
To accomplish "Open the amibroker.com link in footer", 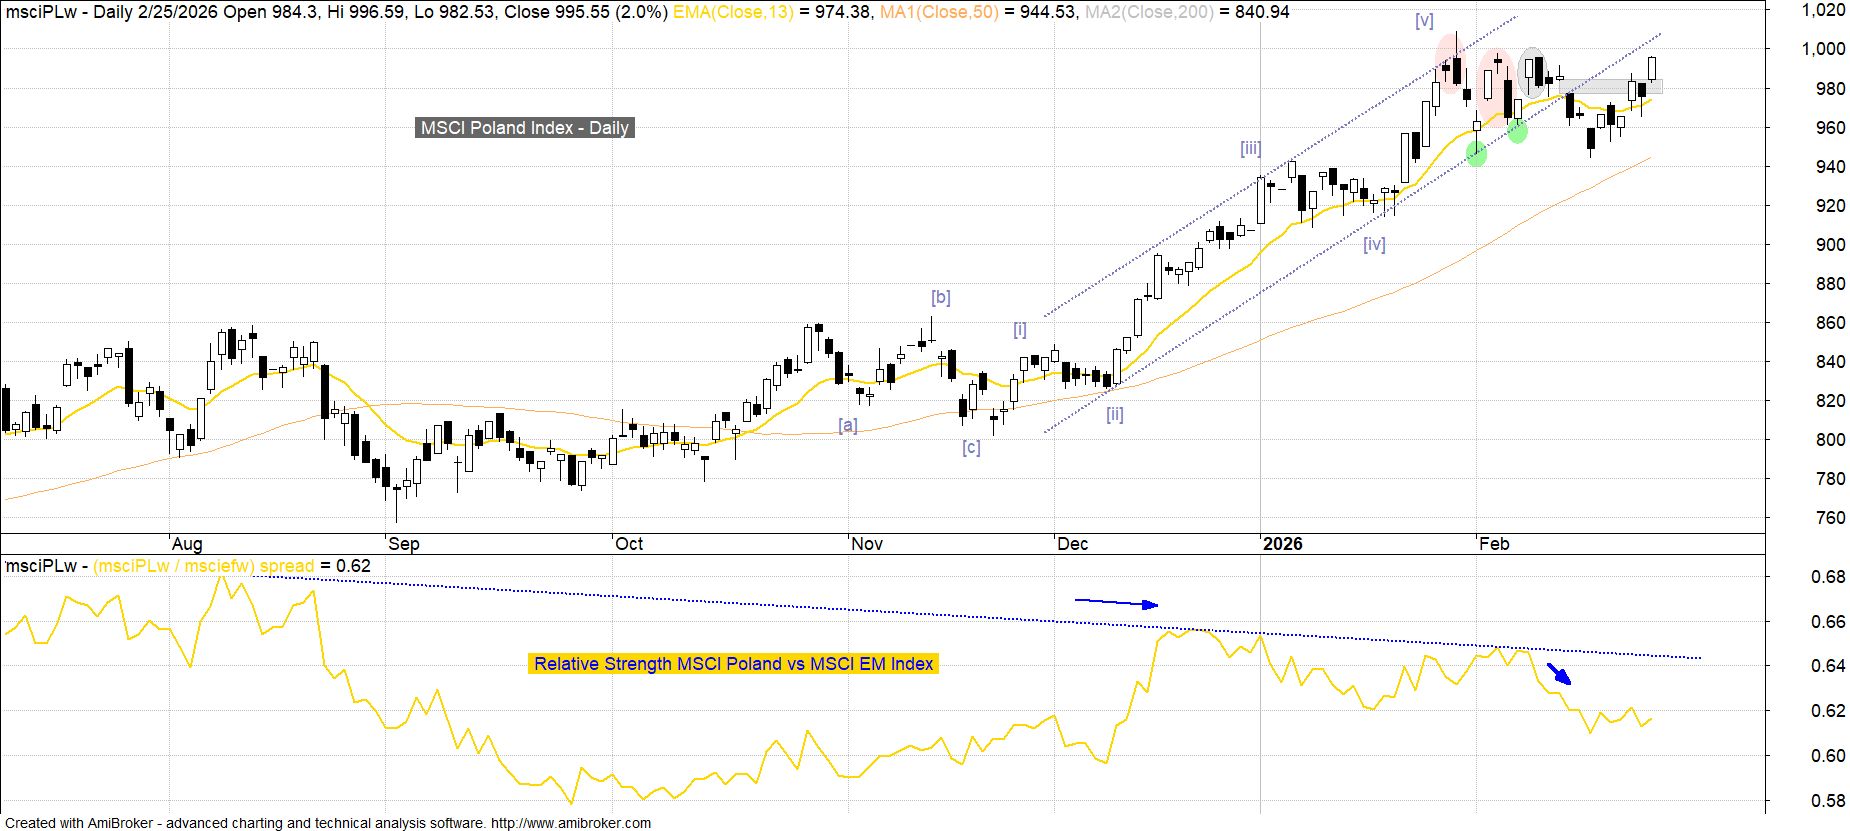I will click(570, 823).
